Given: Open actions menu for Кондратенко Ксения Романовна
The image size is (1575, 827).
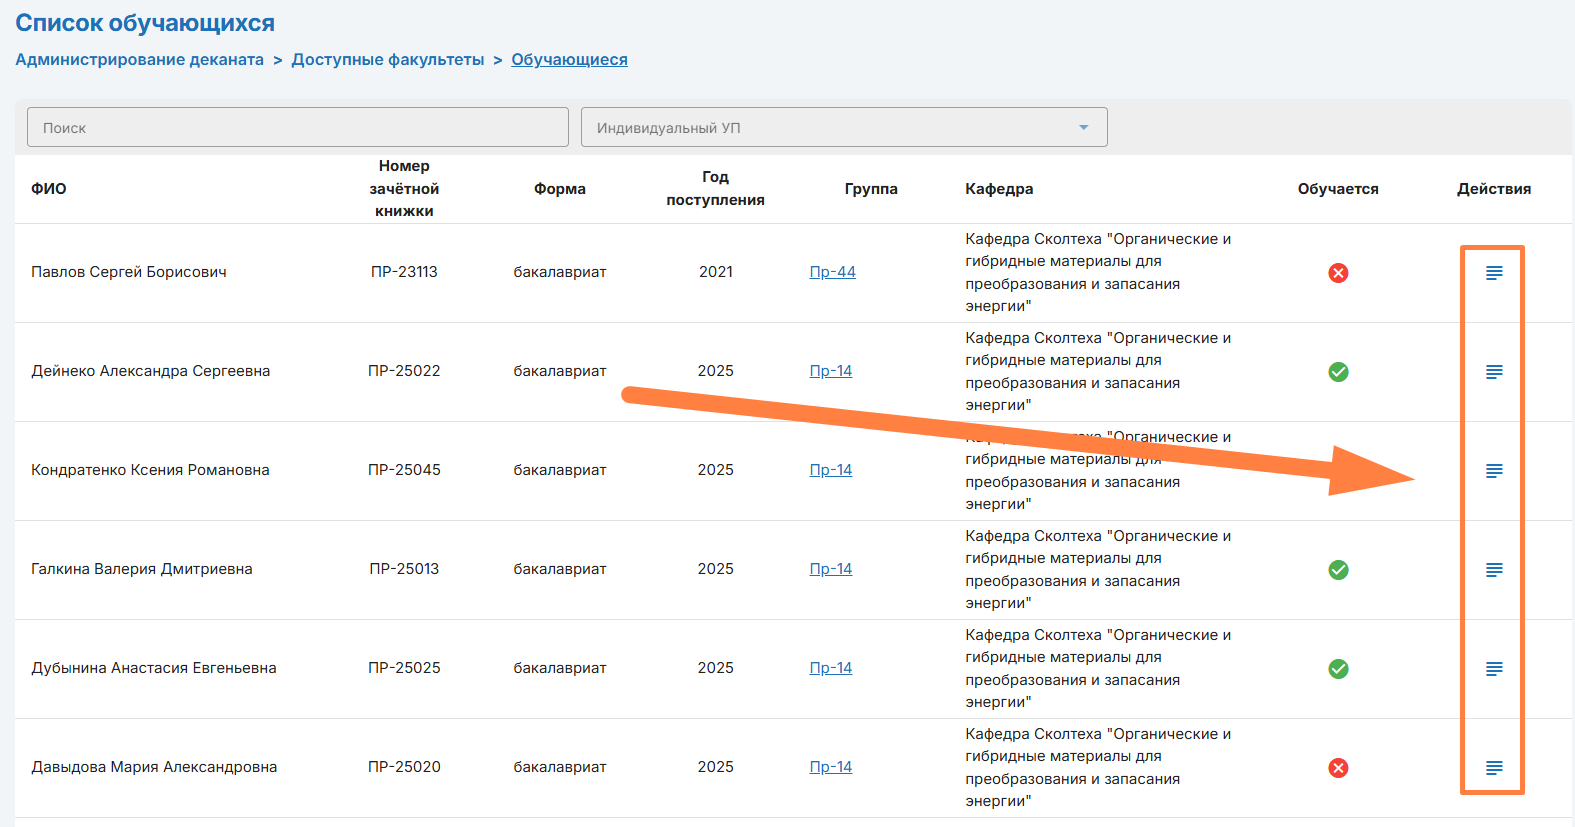Looking at the screenshot, I should point(1493,471).
